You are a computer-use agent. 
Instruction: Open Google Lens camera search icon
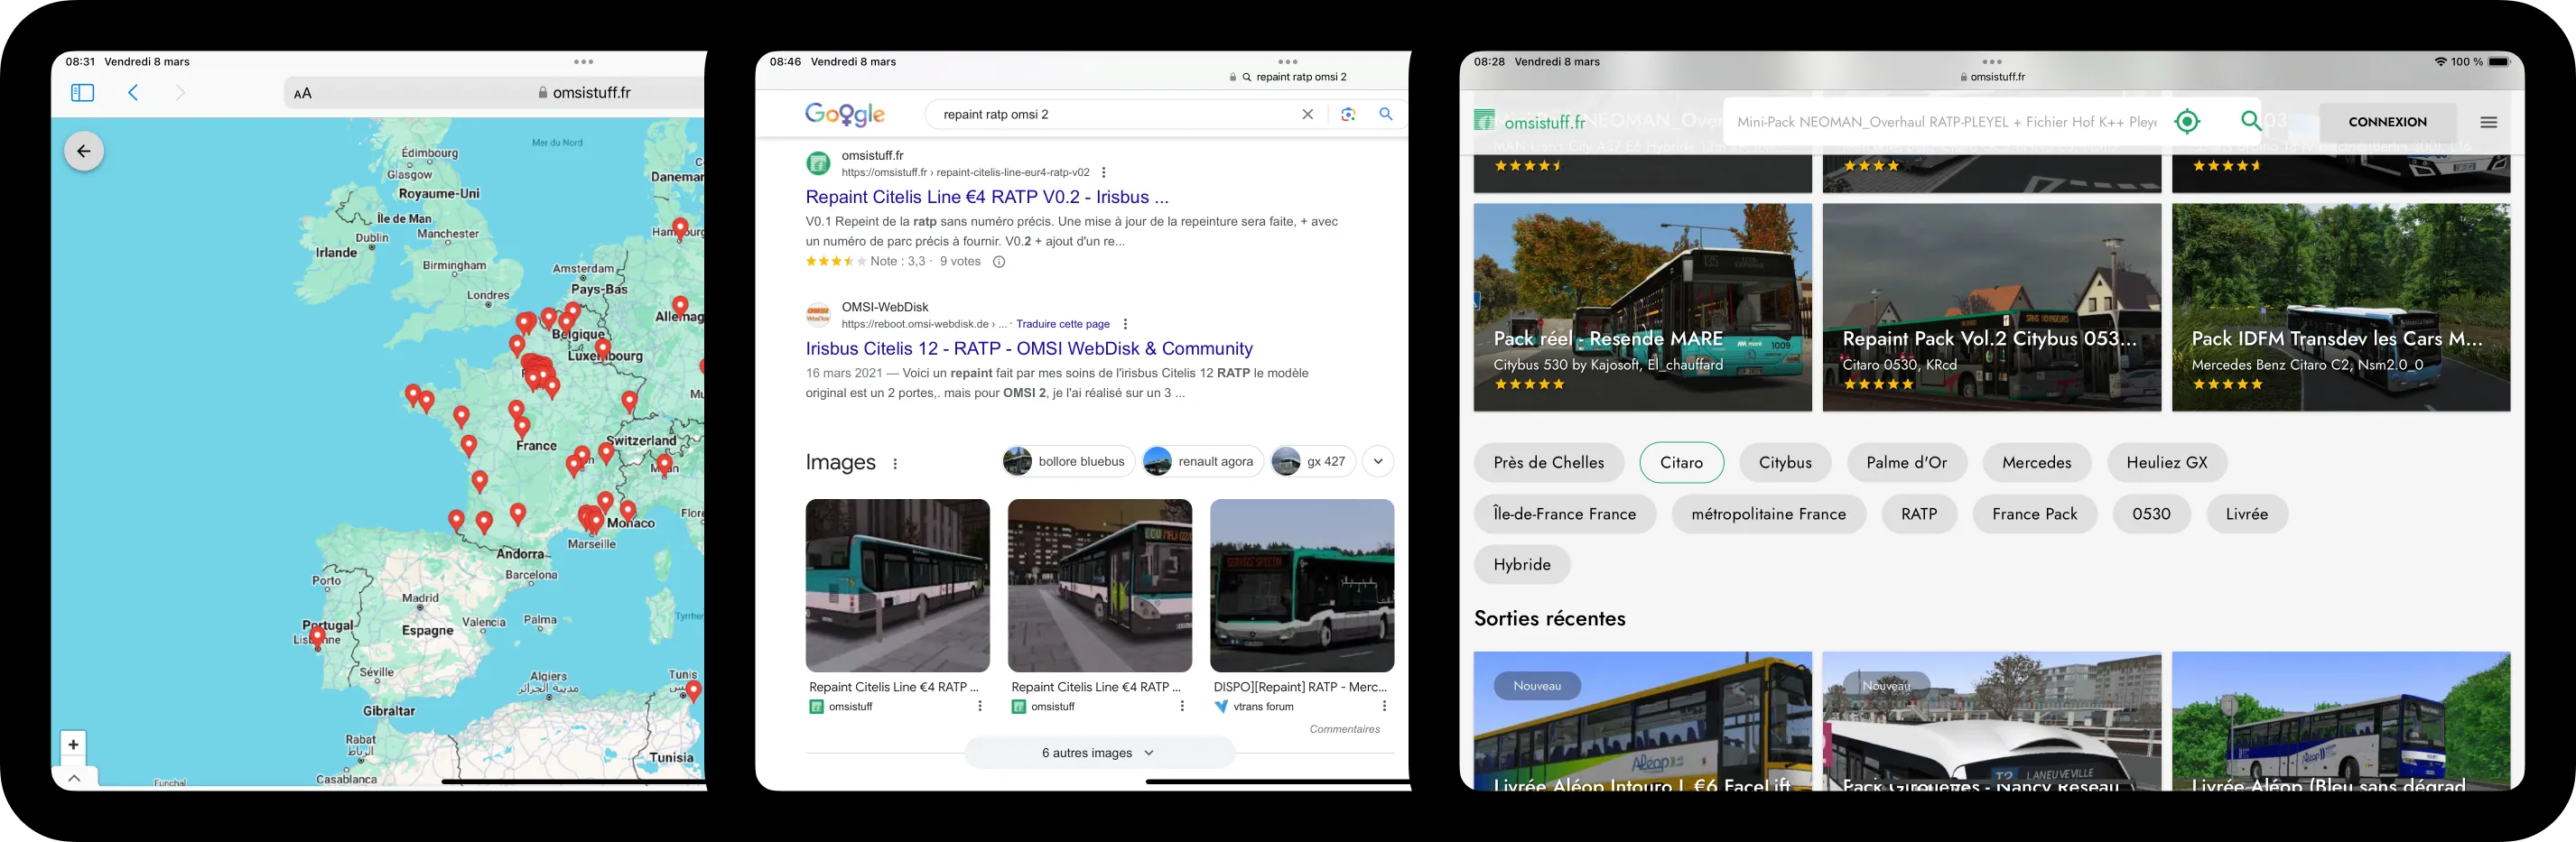pos(1348,114)
